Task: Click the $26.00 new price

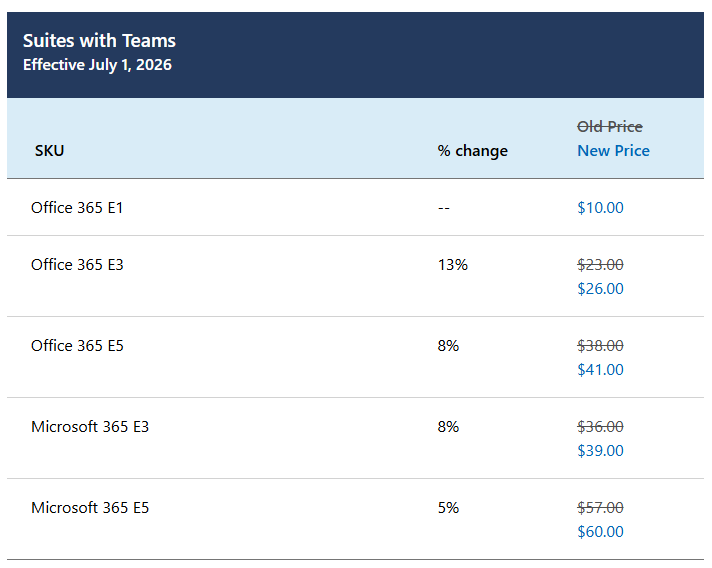Action: coord(600,289)
